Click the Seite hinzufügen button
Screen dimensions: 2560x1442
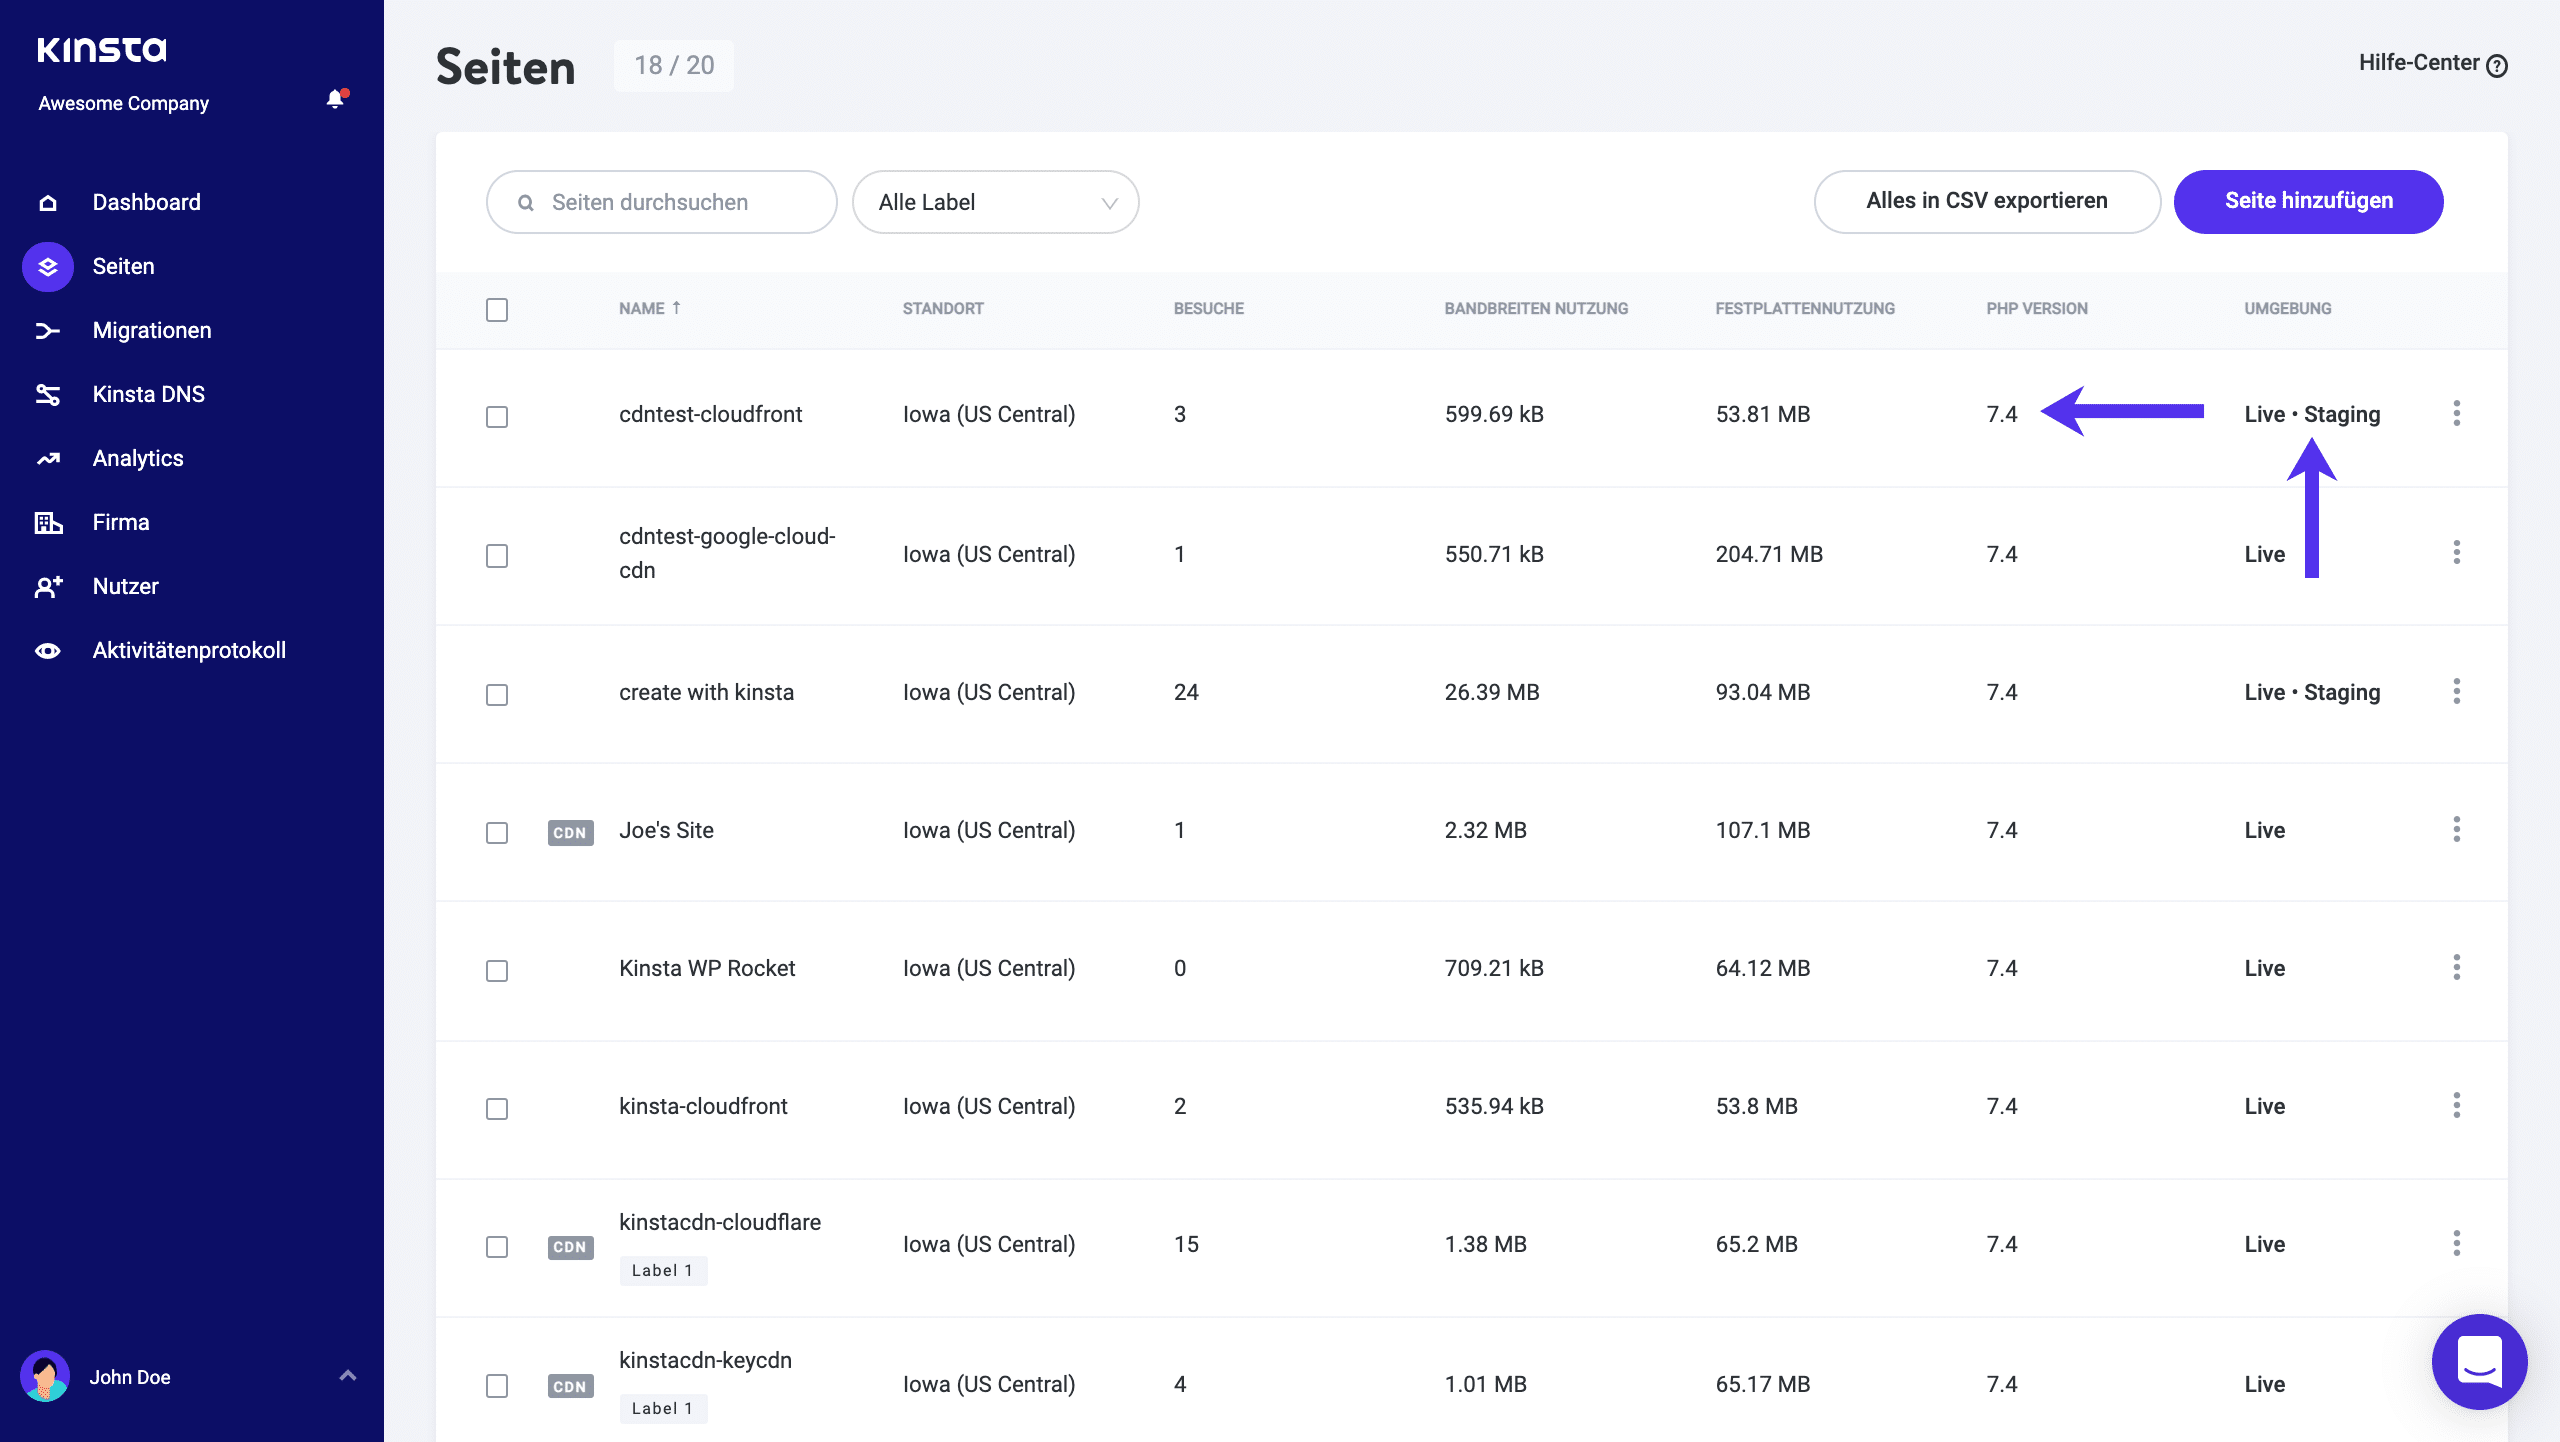pyautogui.click(x=2308, y=201)
